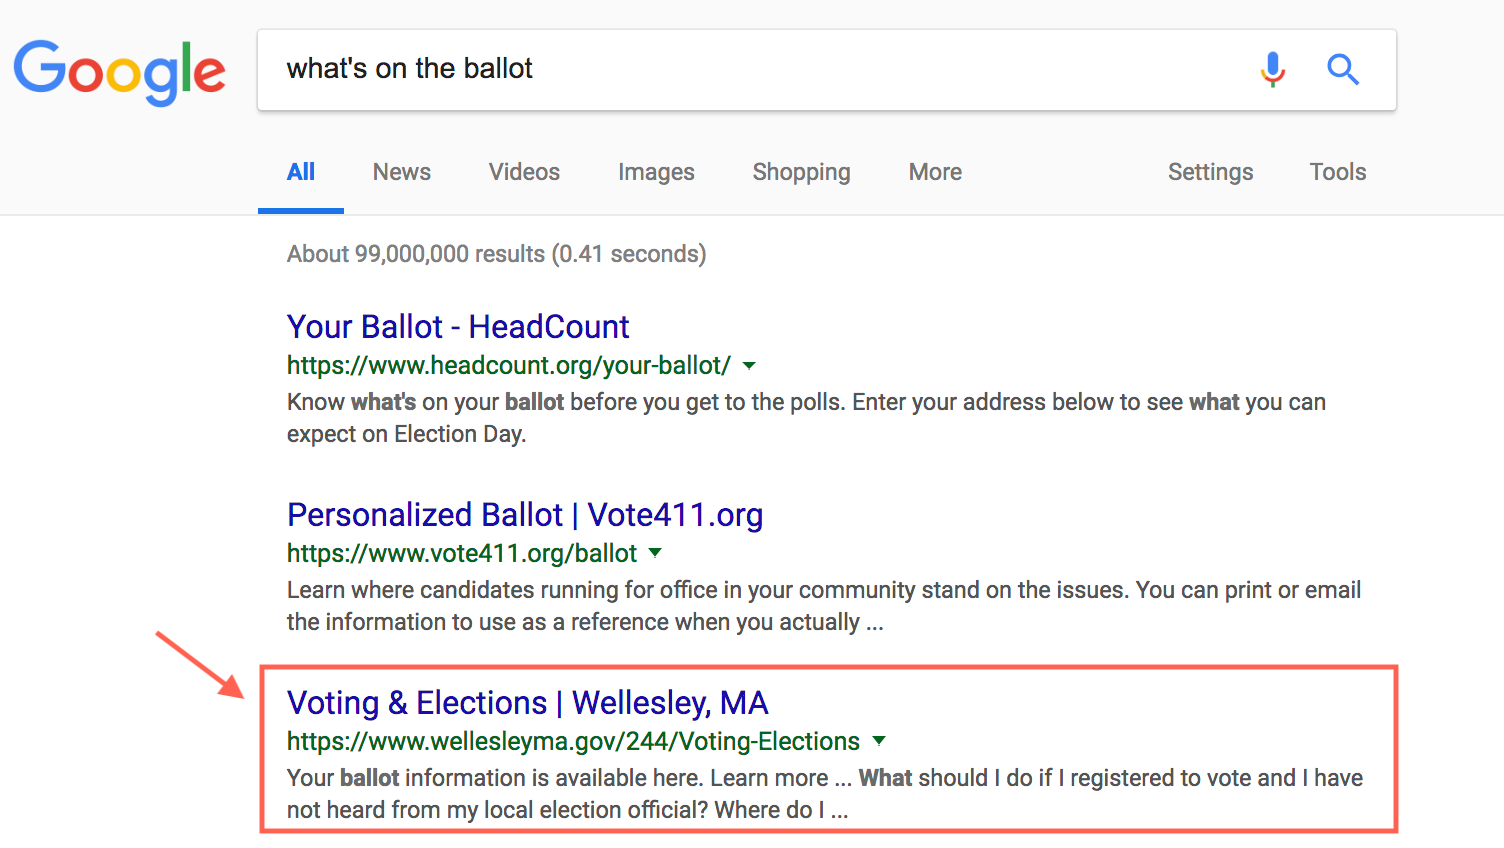Expand the headcount.org URL dropdown arrow

coord(749,366)
